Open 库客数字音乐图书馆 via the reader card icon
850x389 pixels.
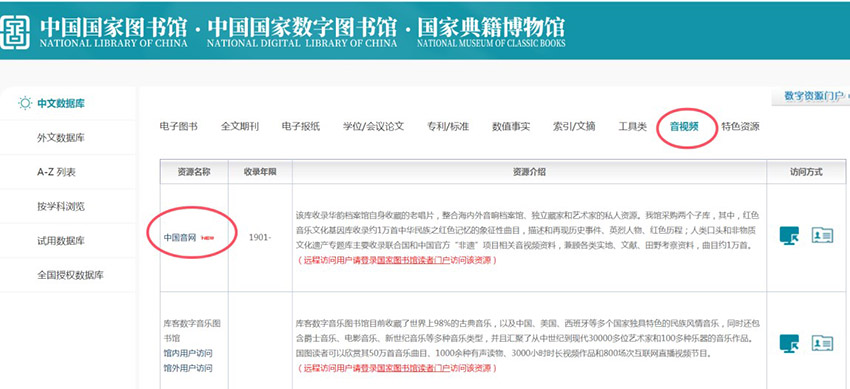tap(822, 343)
